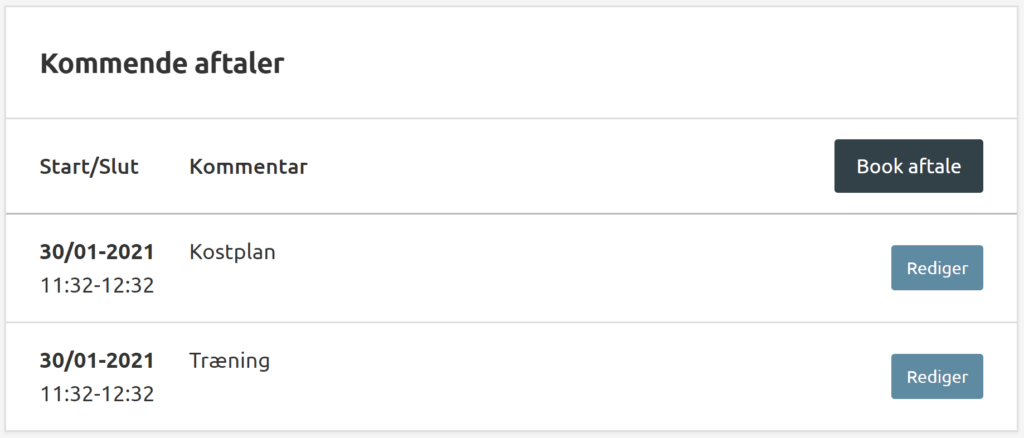Image resolution: width=1024 pixels, height=438 pixels.
Task: Click the 30/01-2021 date in Træning row
Action: (x=97, y=360)
